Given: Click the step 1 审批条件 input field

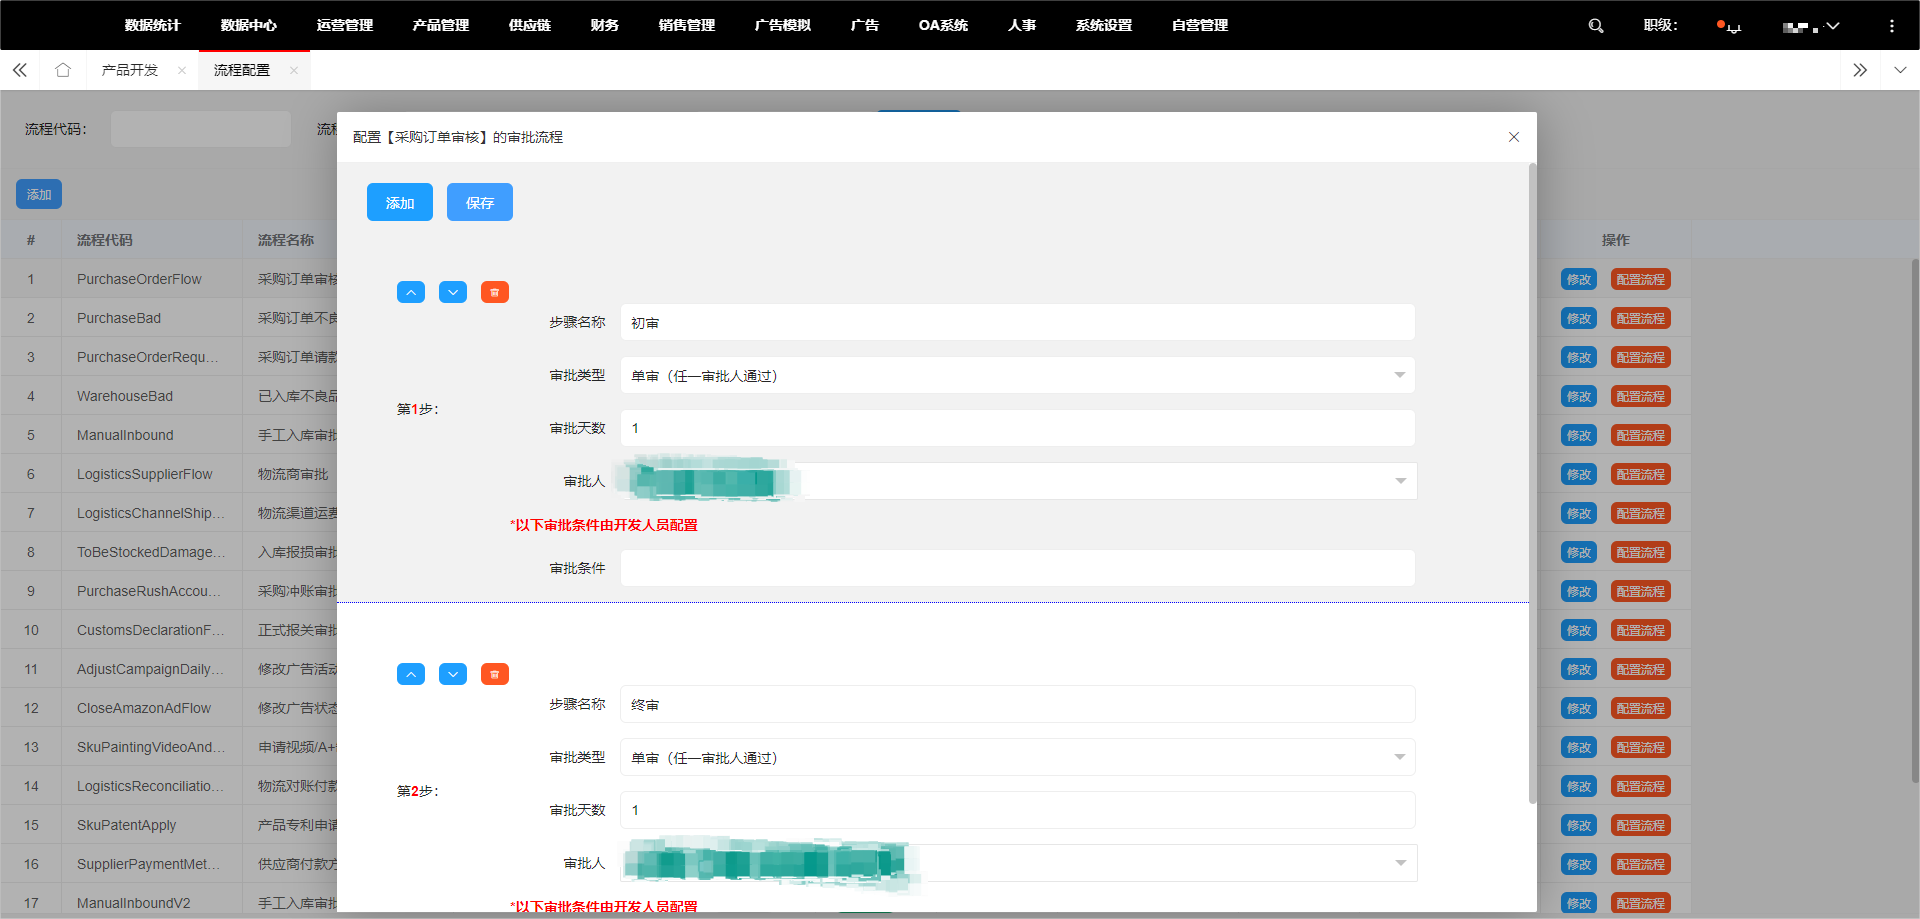Looking at the screenshot, I should (1017, 568).
